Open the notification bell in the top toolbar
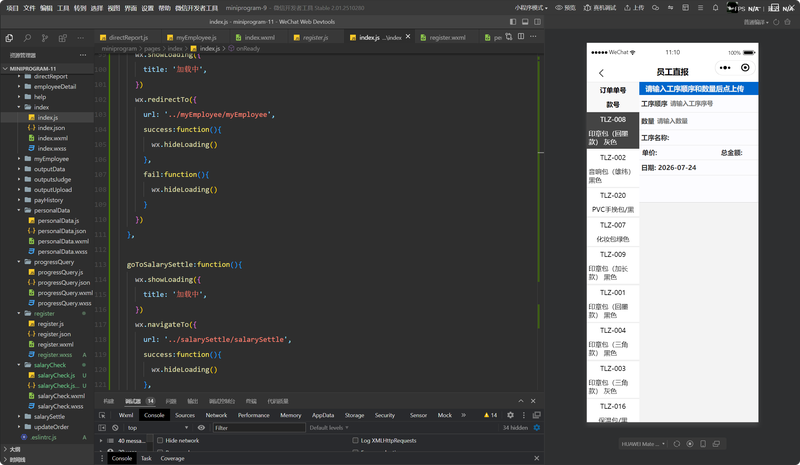800x465 pixels. [x=715, y=8]
